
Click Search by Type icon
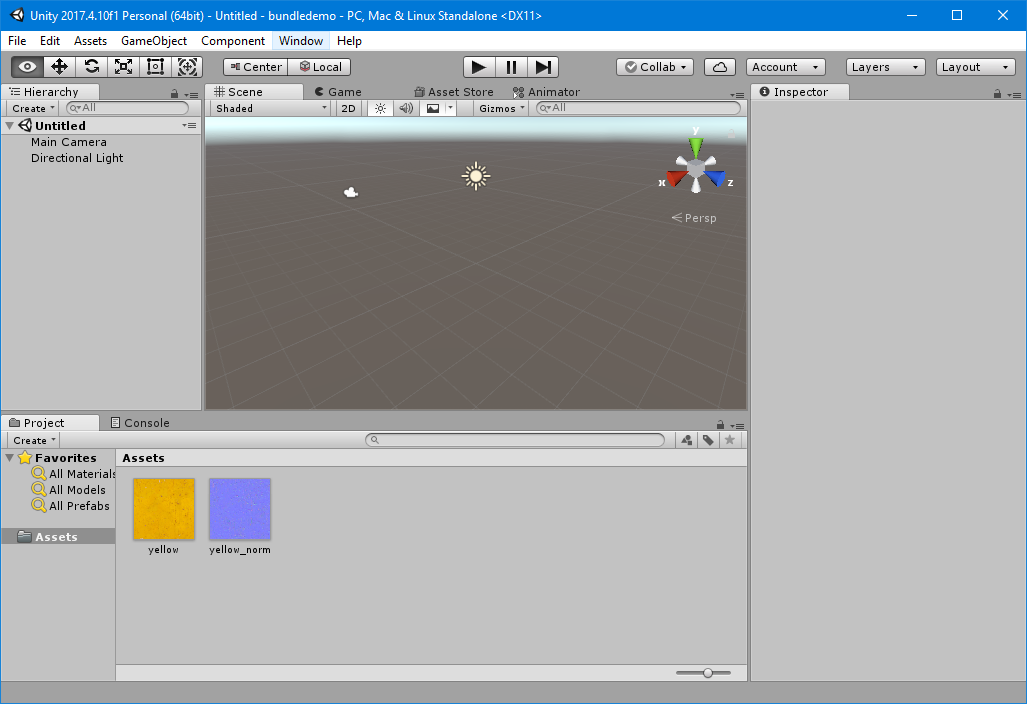(x=686, y=440)
